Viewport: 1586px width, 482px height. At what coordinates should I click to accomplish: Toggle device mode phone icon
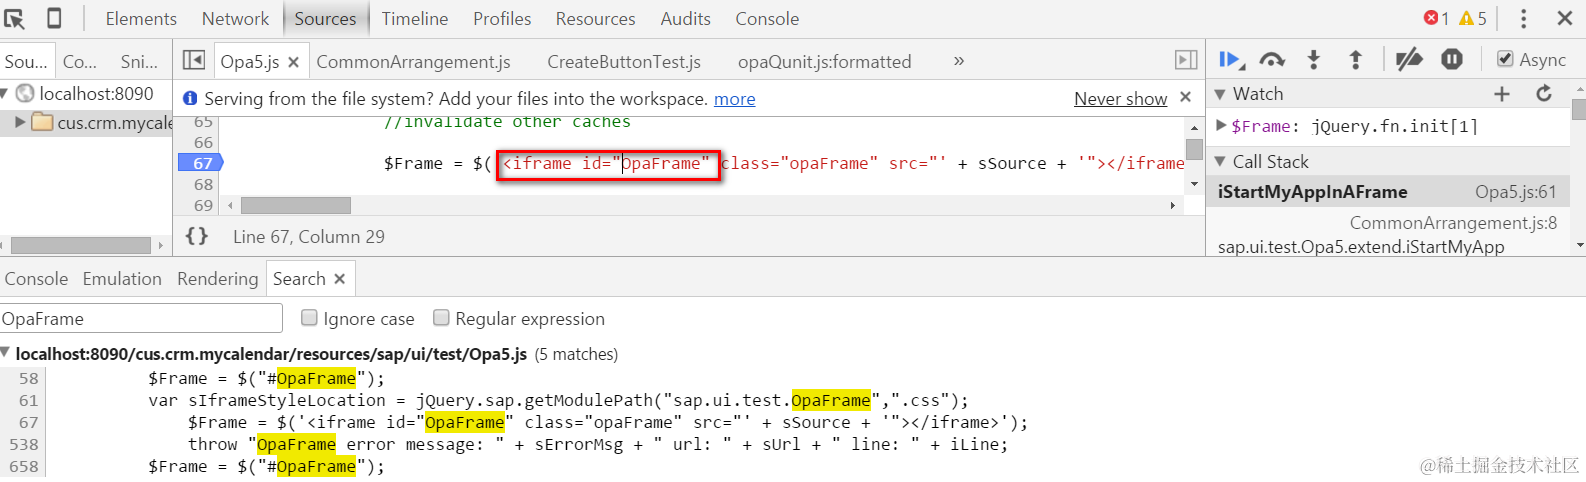pos(54,18)
